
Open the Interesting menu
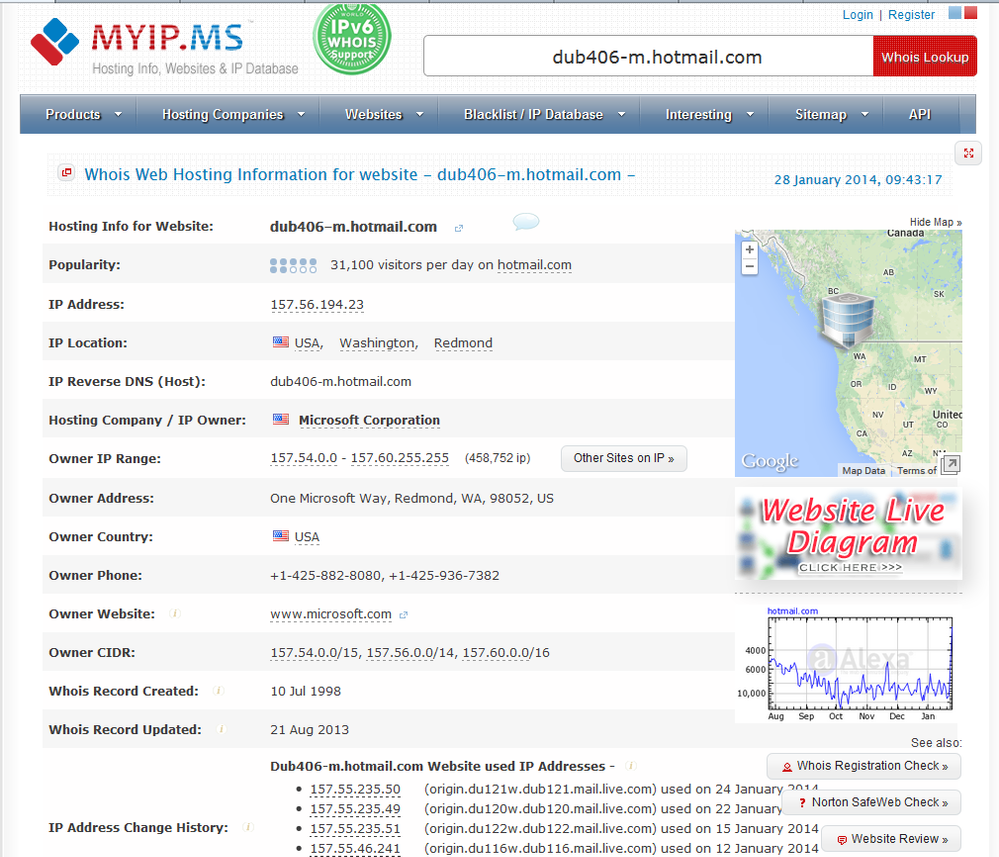tap(698, 115)
